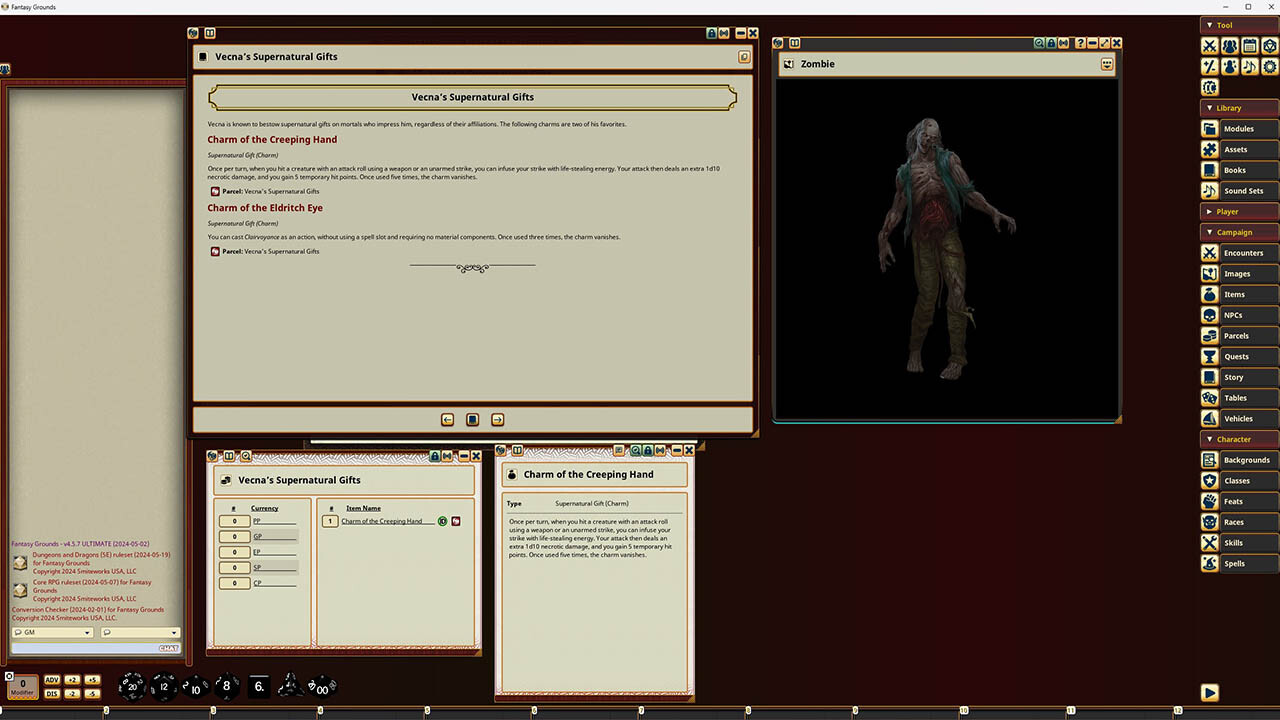
Task: Toggle the DIS disadvantage button
Action: (52, 693)
